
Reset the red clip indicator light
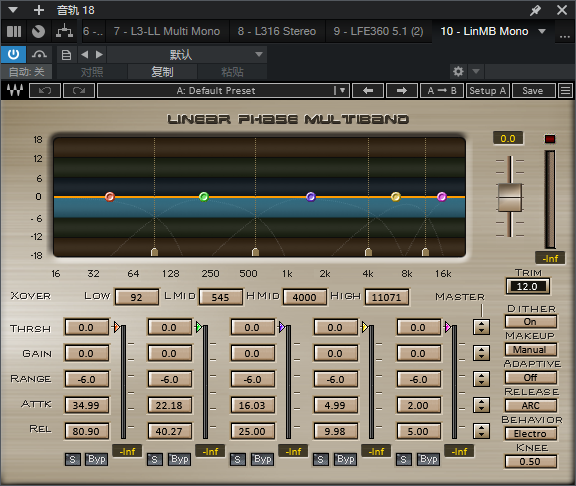(550, 139)
